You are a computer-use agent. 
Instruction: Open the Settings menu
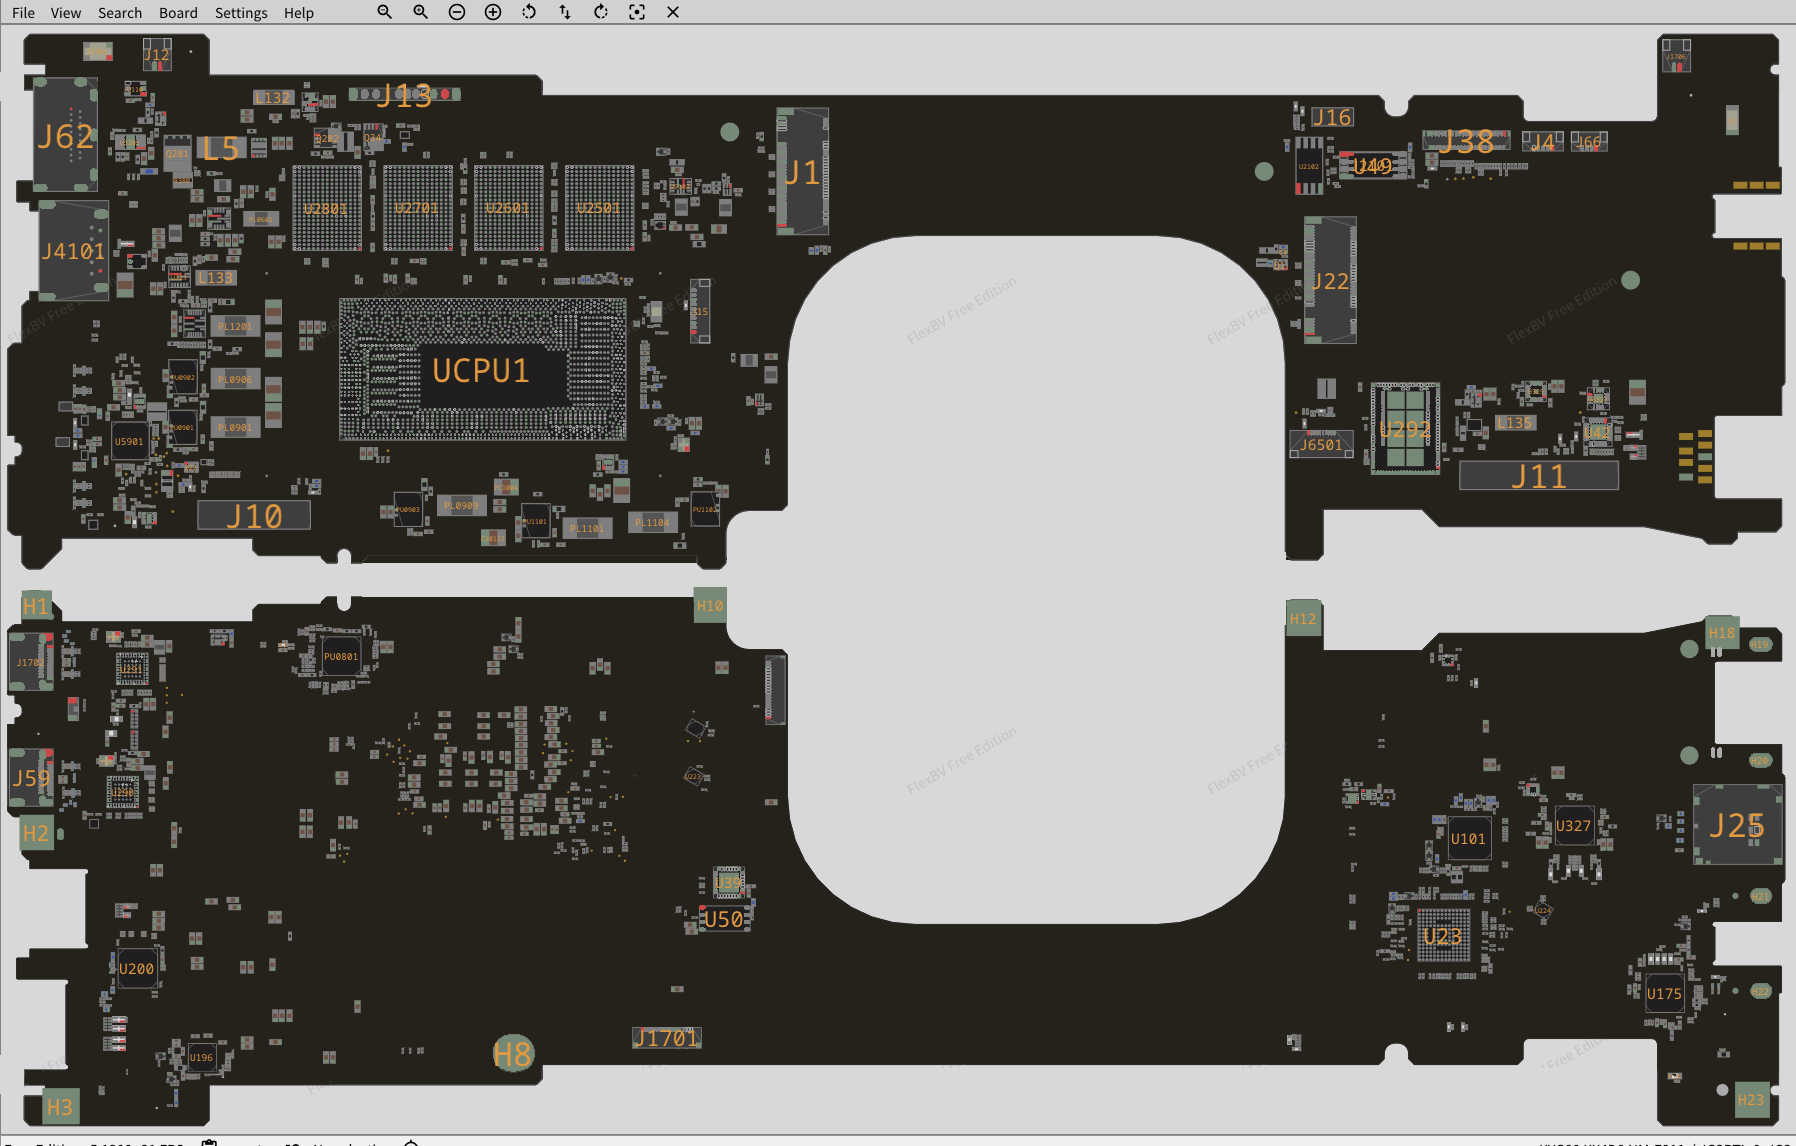pyautogui.click(x=241, y=13)
